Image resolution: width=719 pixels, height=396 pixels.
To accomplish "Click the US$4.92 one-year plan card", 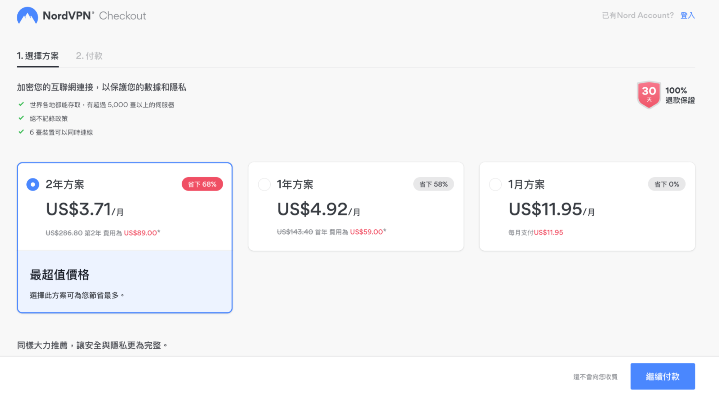I will [356, 206].
